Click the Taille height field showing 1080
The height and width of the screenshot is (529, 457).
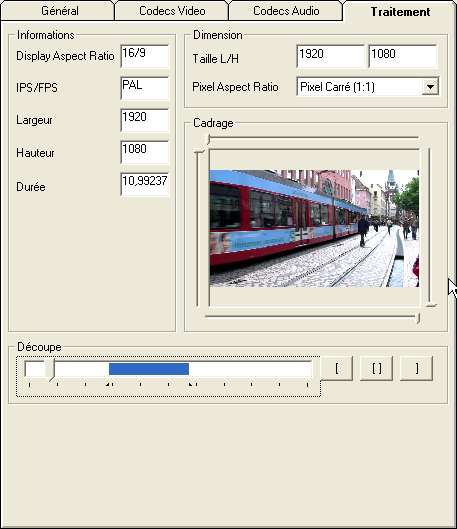[403, 56]
